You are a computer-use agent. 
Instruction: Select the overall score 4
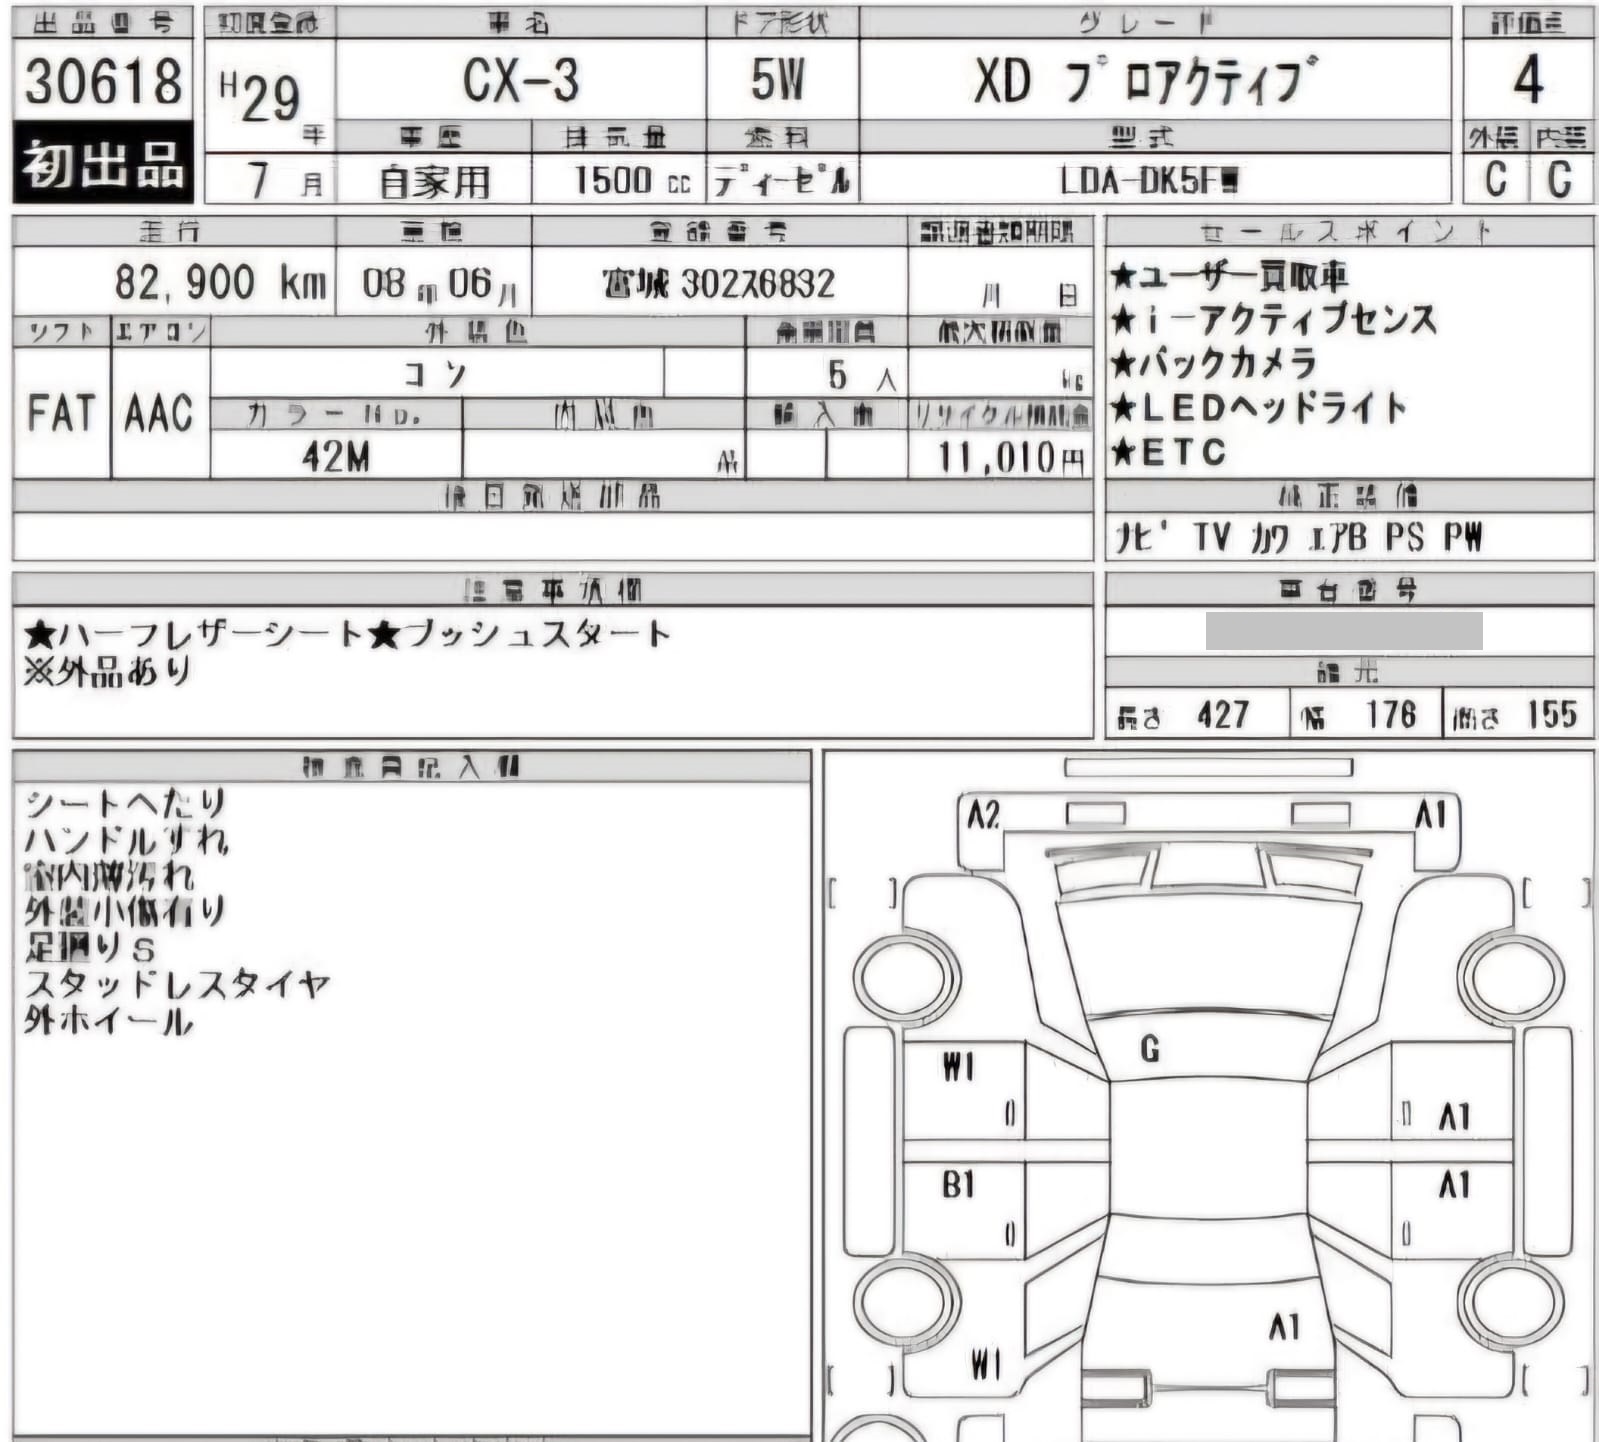[x=1527, y=80]
